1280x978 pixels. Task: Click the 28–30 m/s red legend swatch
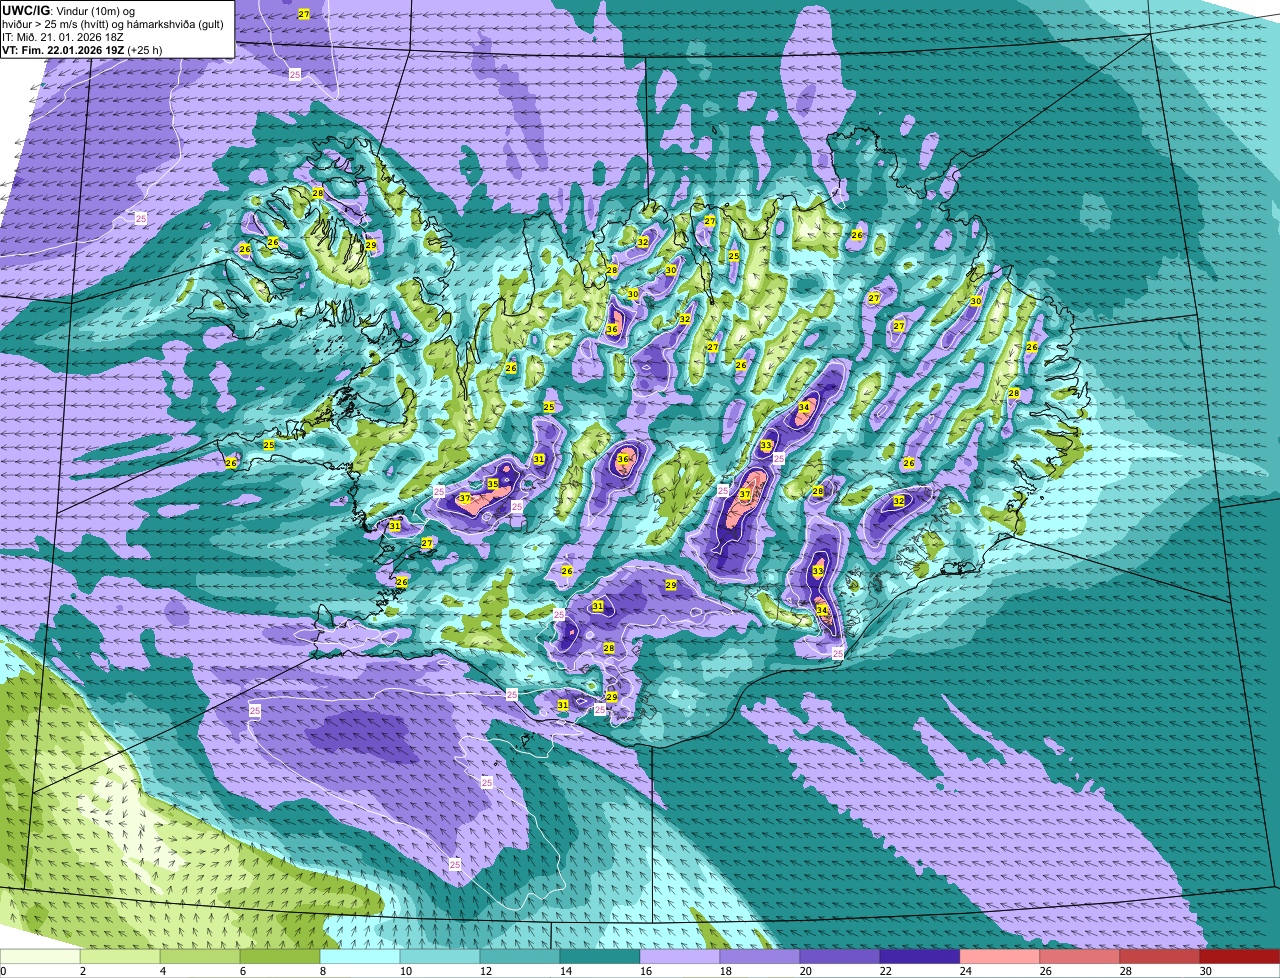coord(1160,956)
